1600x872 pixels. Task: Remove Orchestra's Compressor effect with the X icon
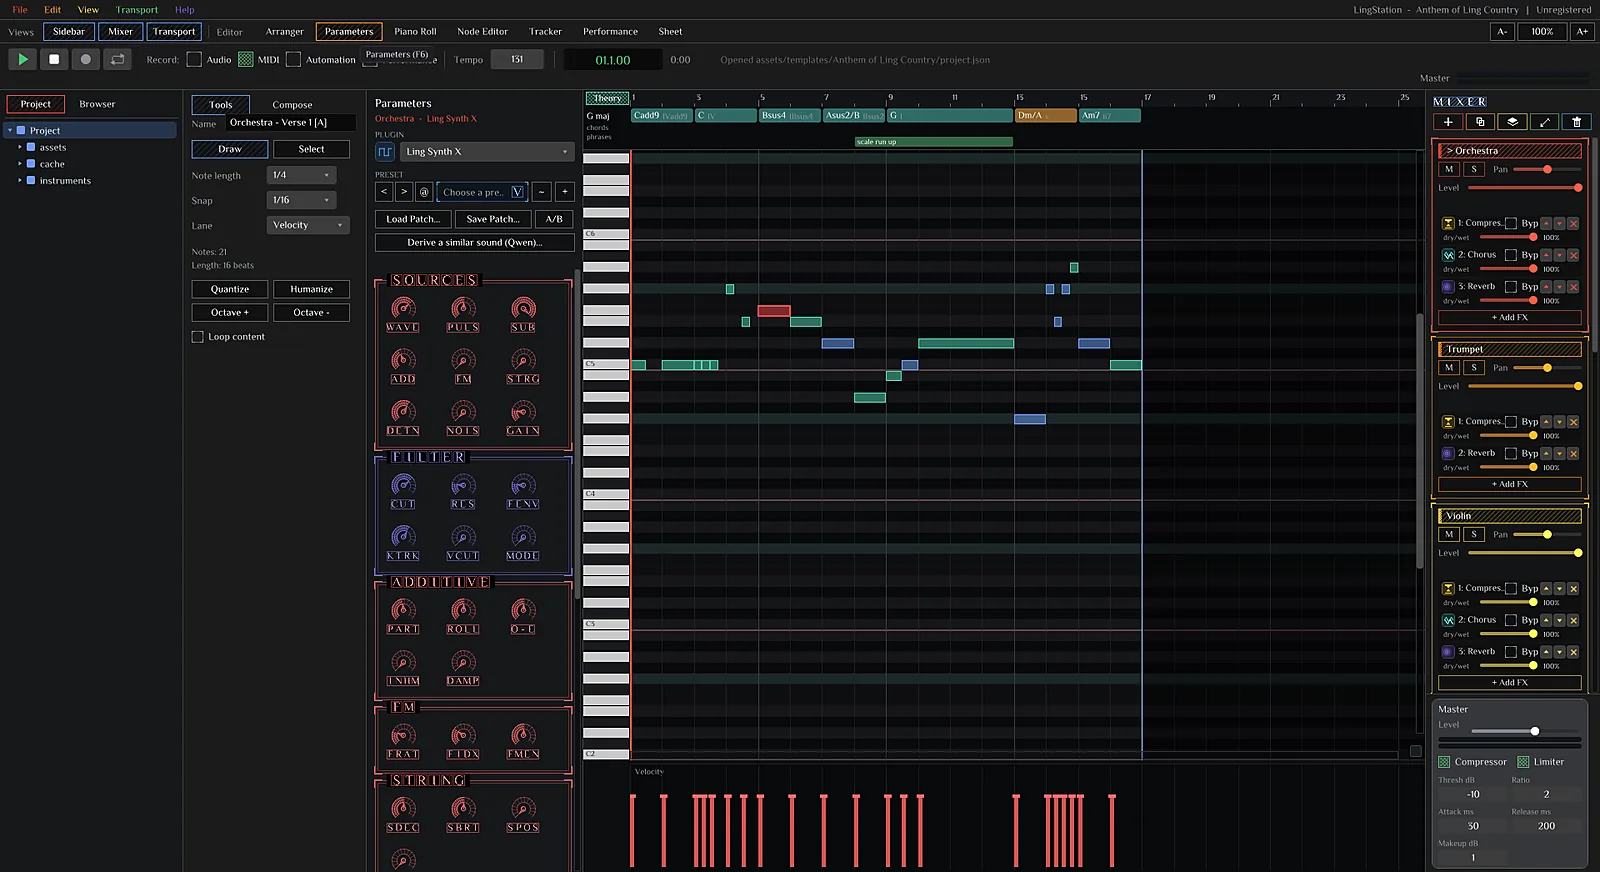[1573, 223]
